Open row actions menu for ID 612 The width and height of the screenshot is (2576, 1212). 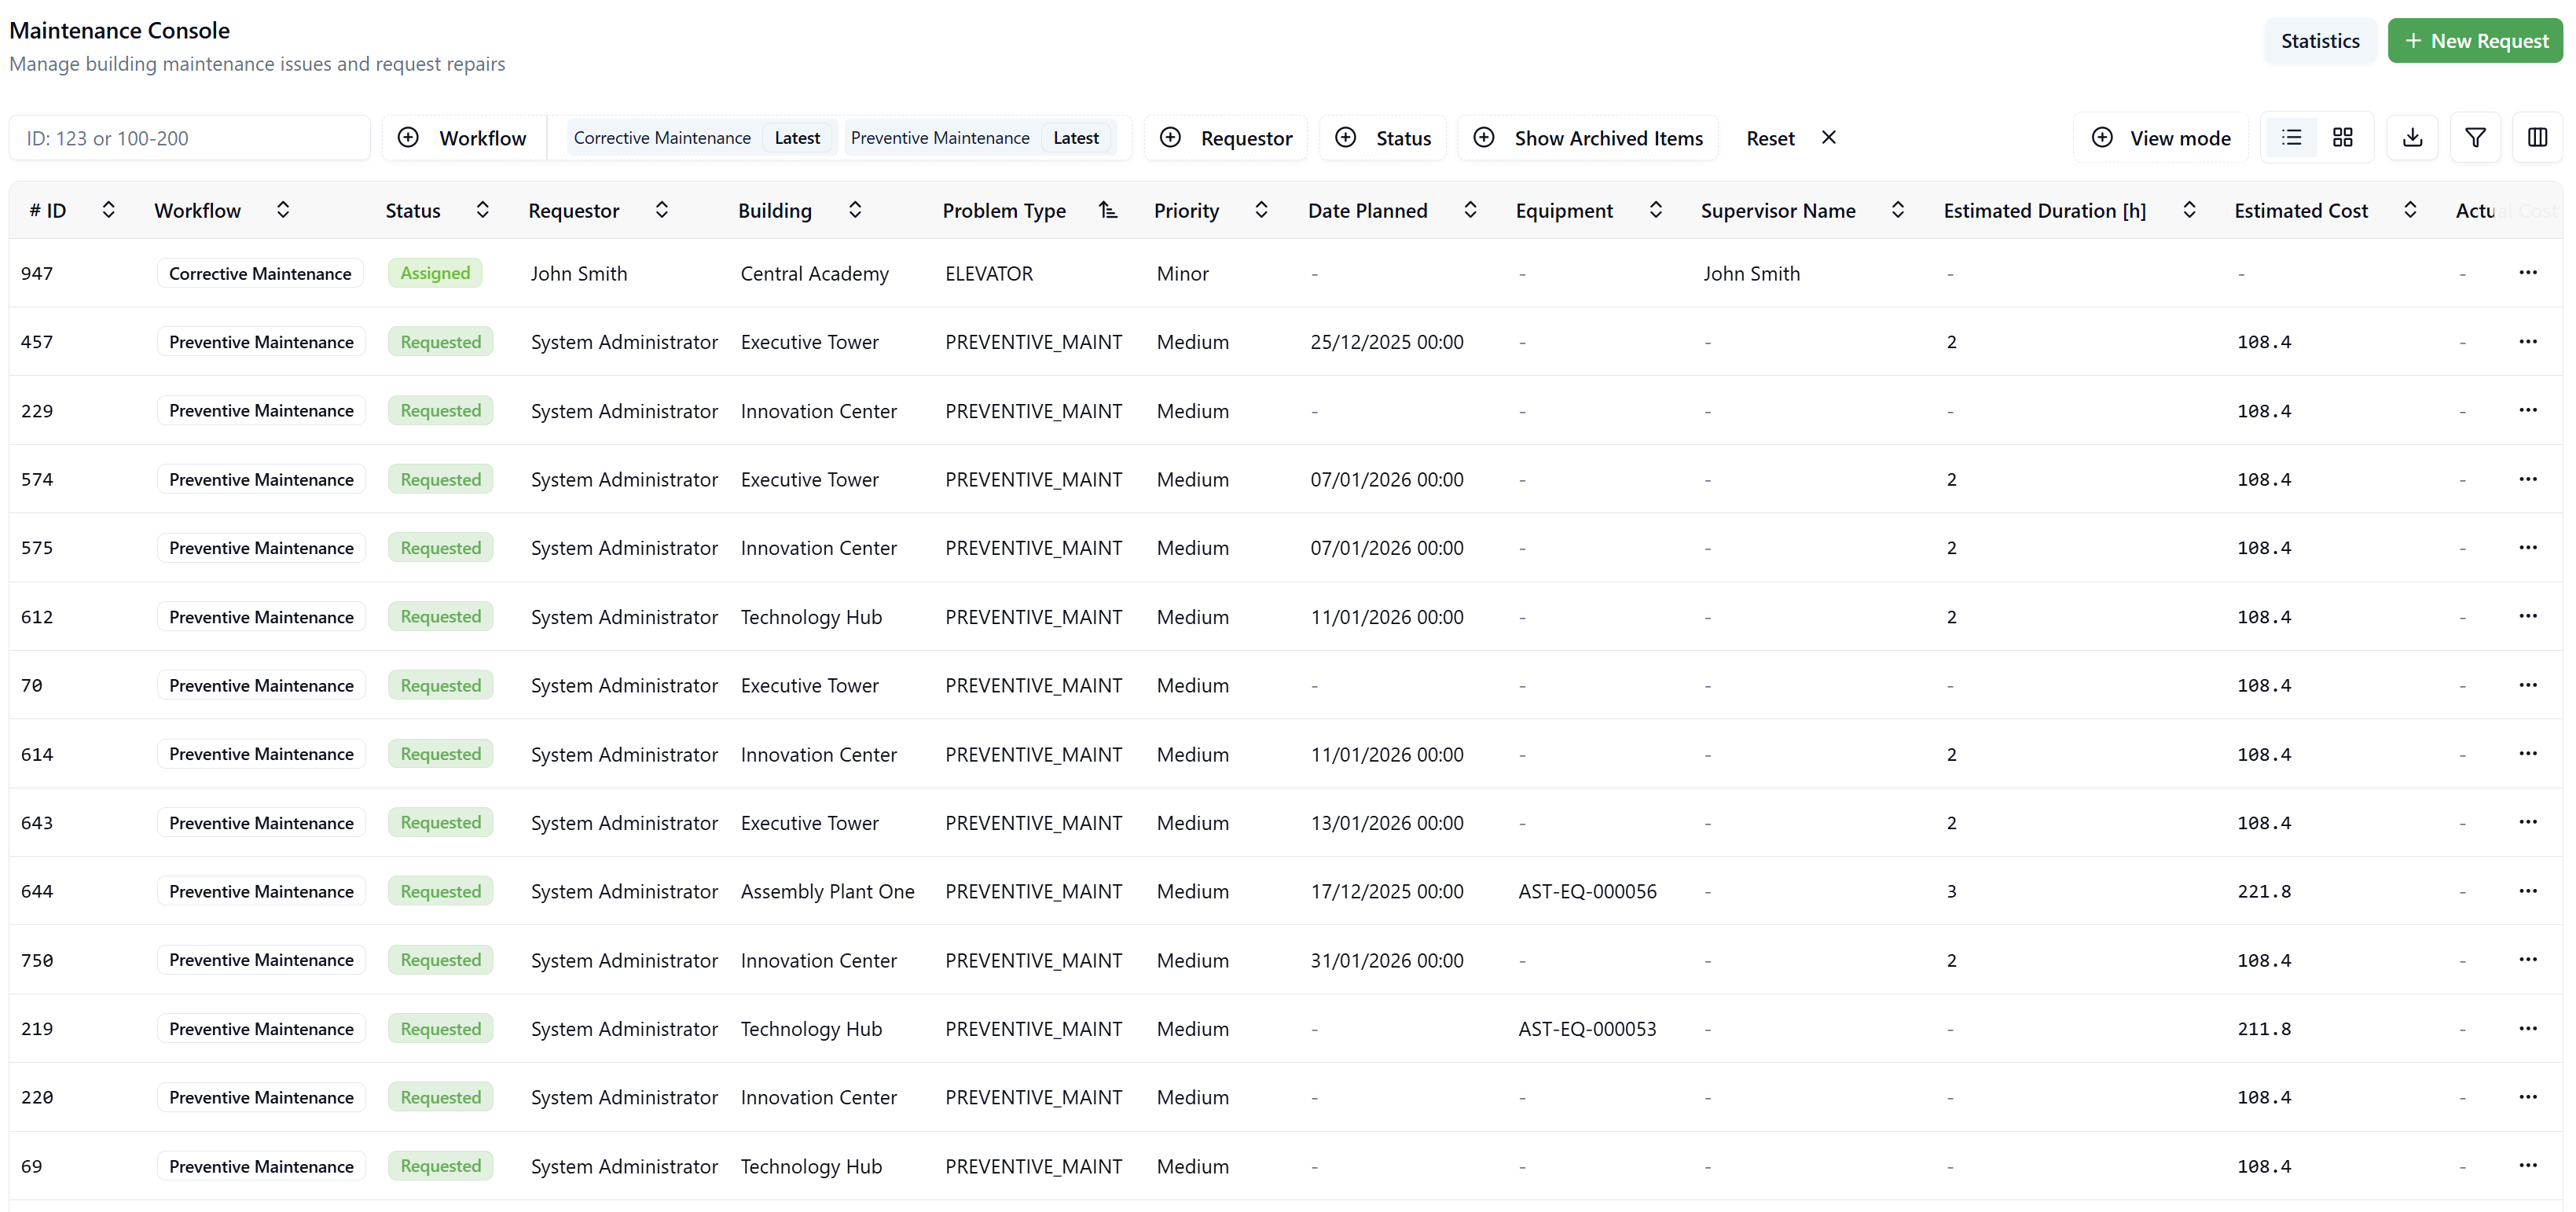tap(2528, 616)
